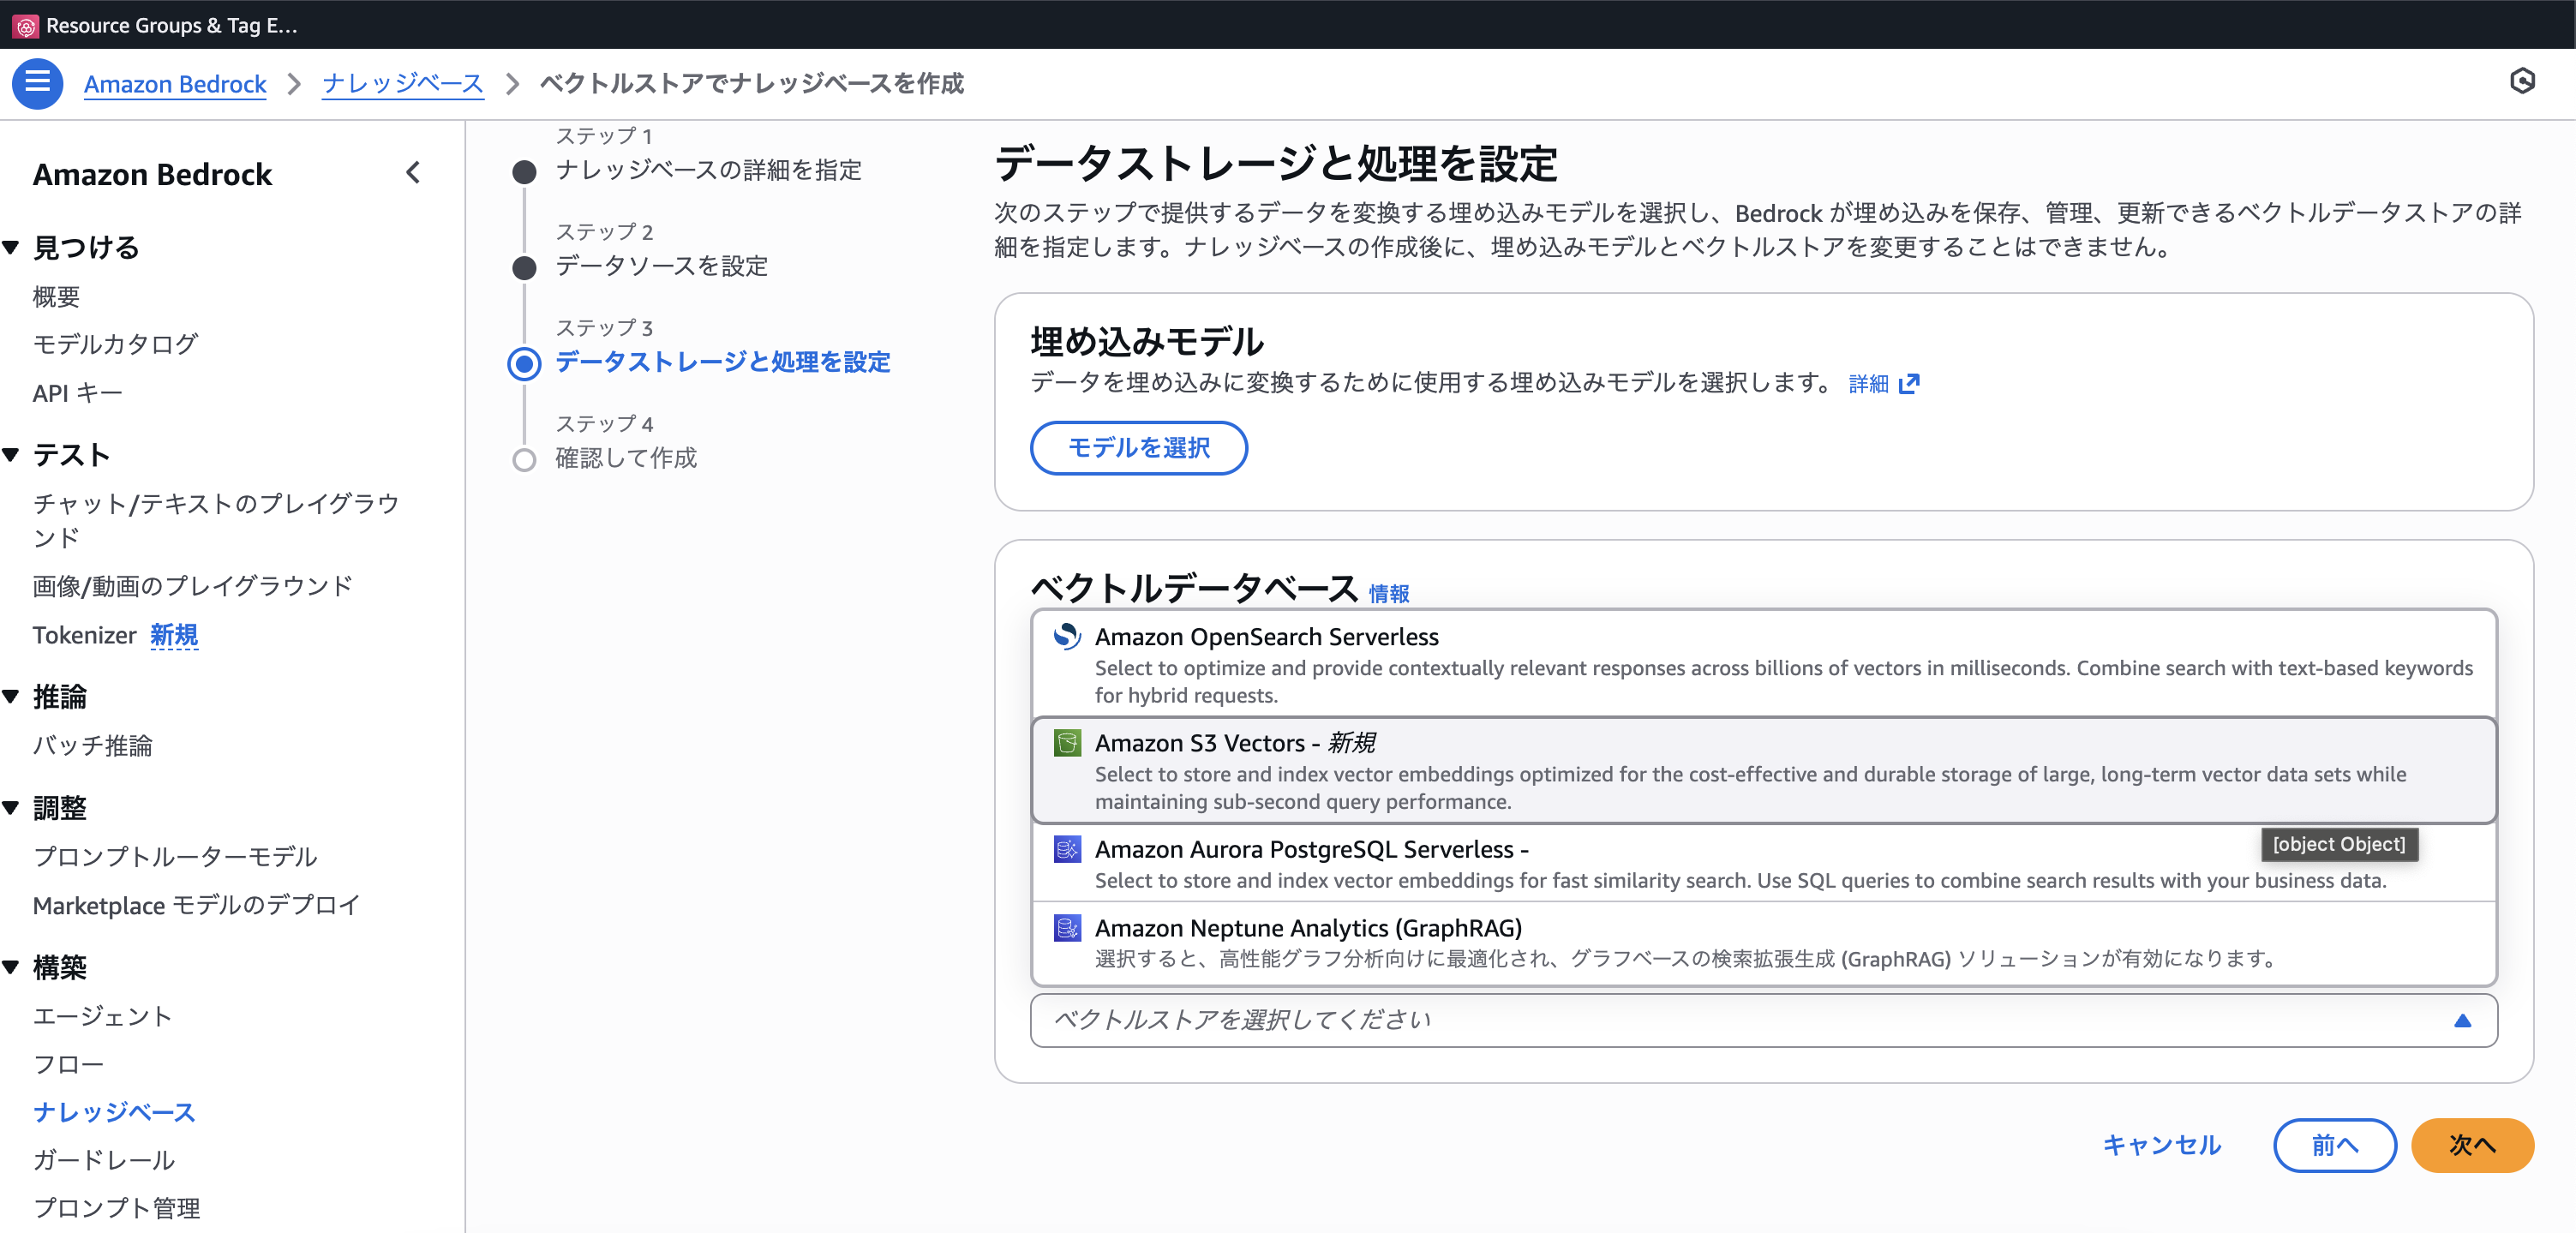Click the green Amazon S3 Vectors icon

[1067, 743]
